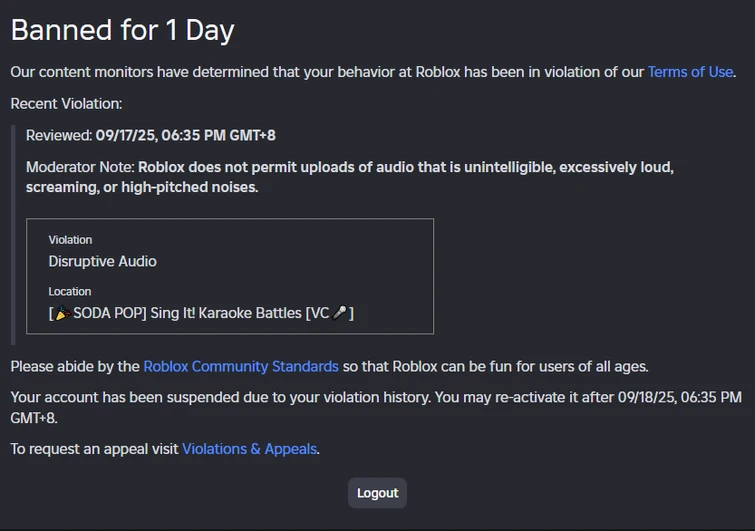
Task: Select the Disruptive Audio violation value
Action: pos(102,261)
